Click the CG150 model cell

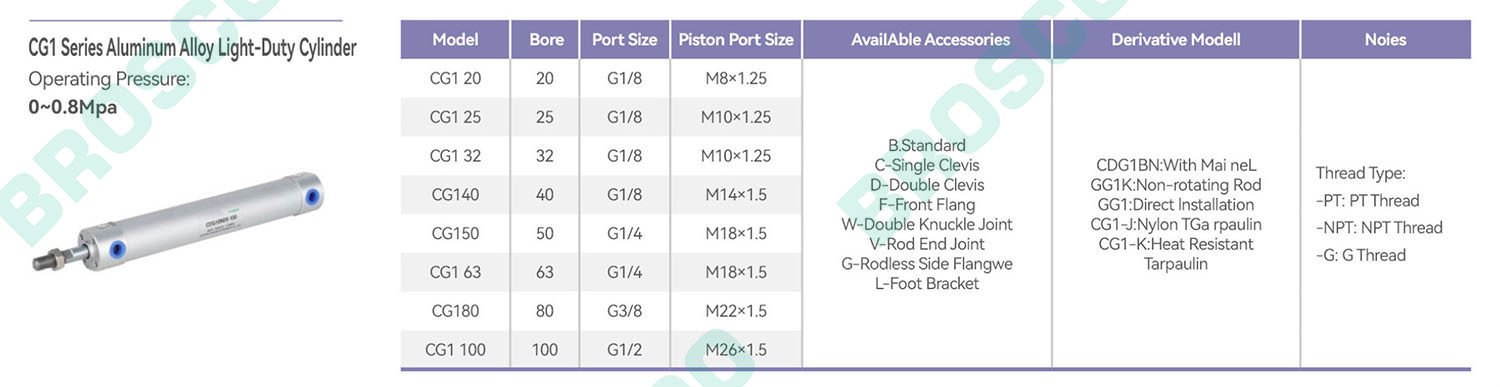click(x=455, y=233)
